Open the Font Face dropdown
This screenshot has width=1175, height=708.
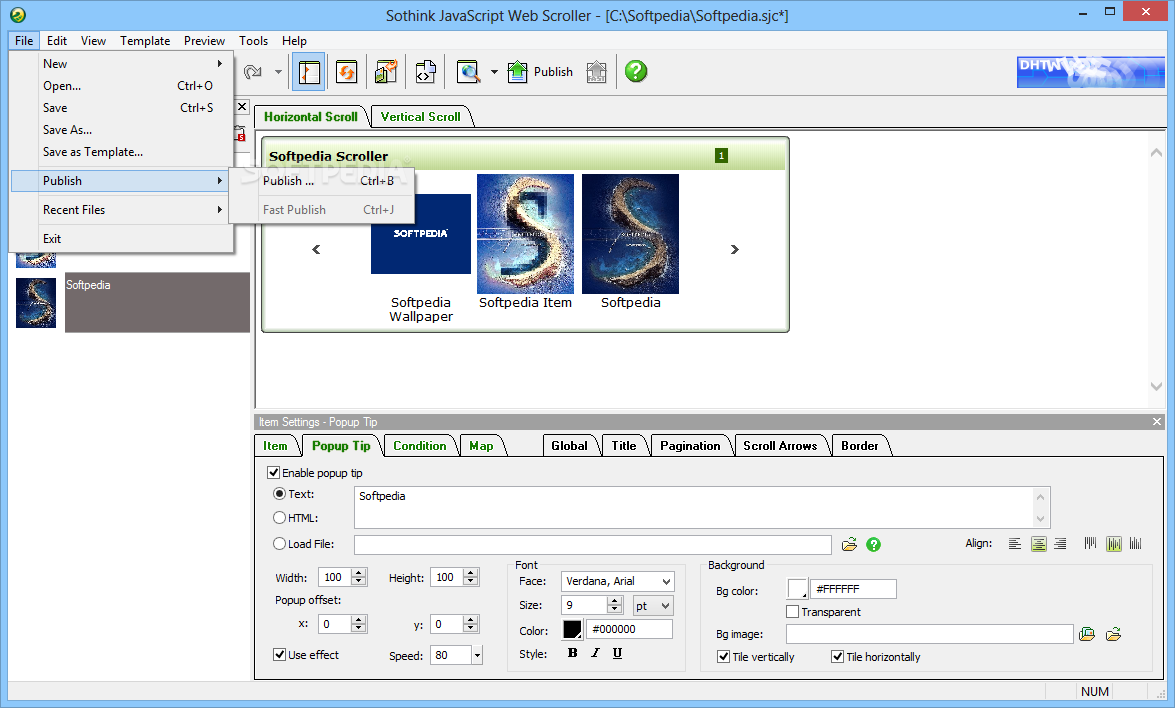tap(665, 581)
